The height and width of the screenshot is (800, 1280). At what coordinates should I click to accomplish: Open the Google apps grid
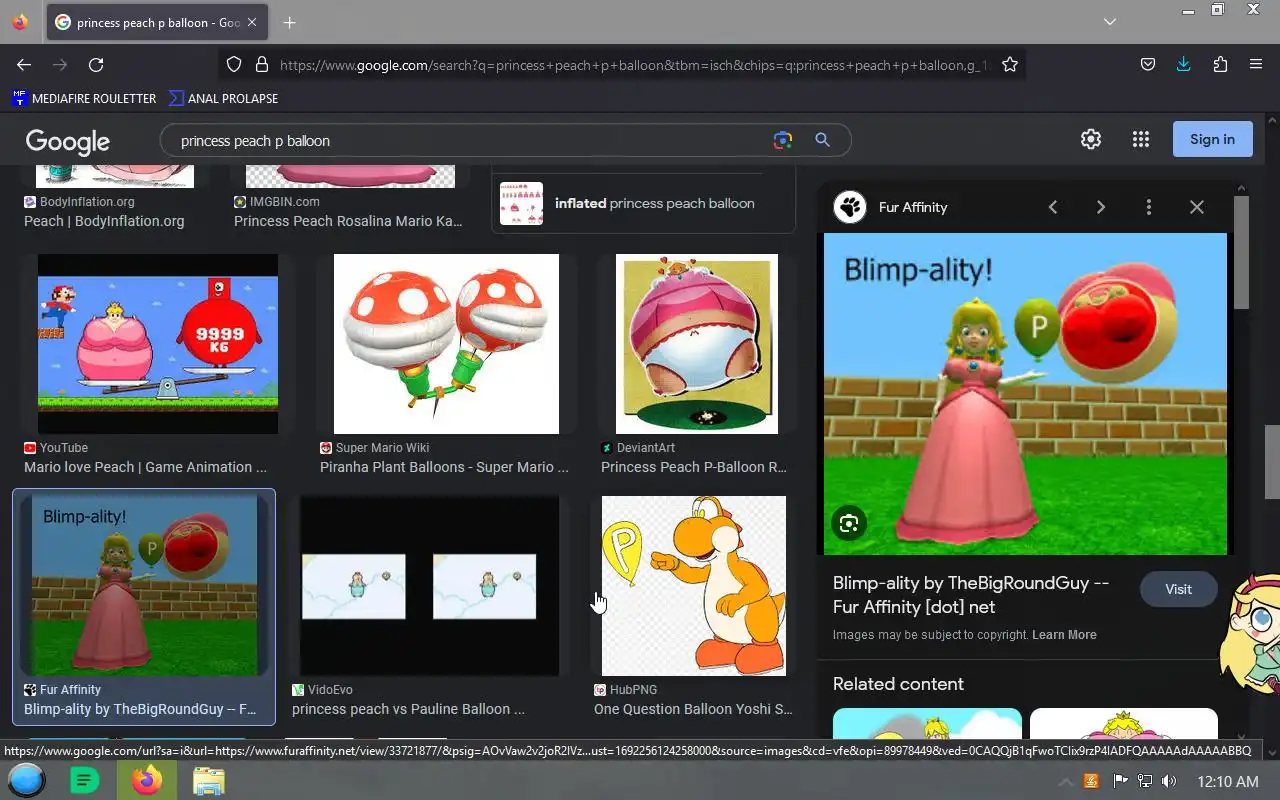(x=1141, y=140)
